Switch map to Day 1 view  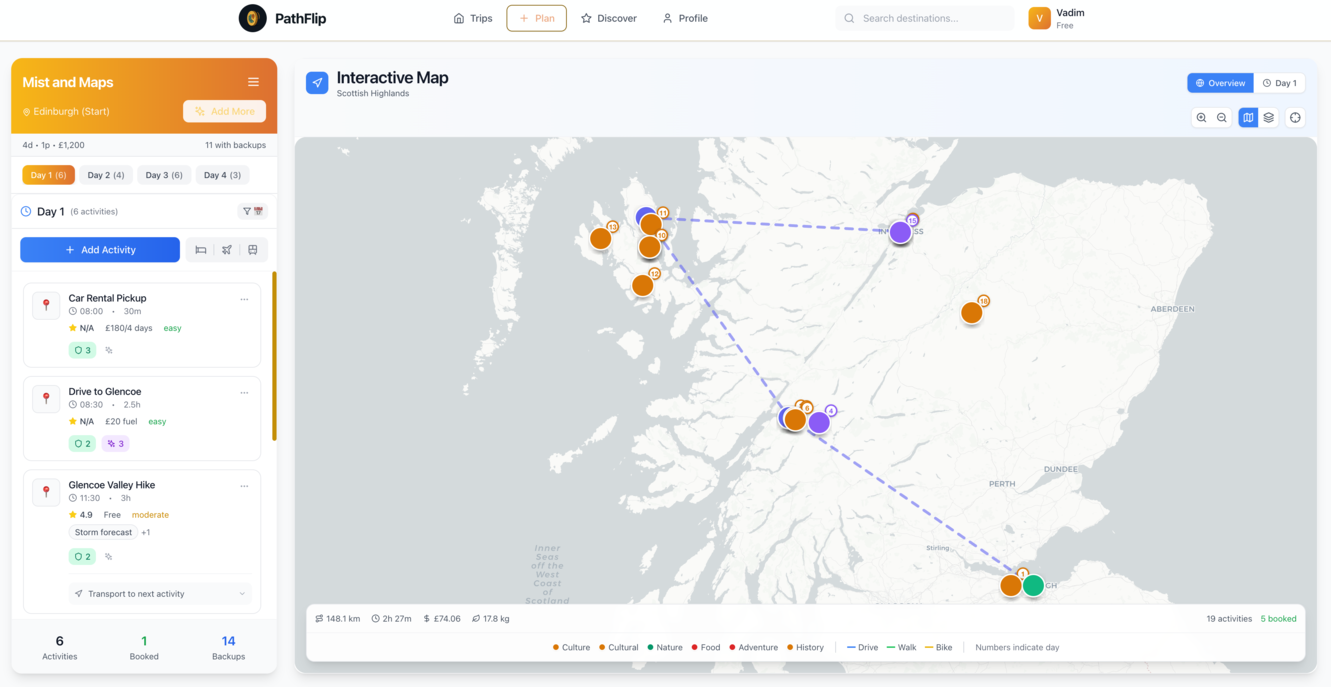(x=1279, y=83)
